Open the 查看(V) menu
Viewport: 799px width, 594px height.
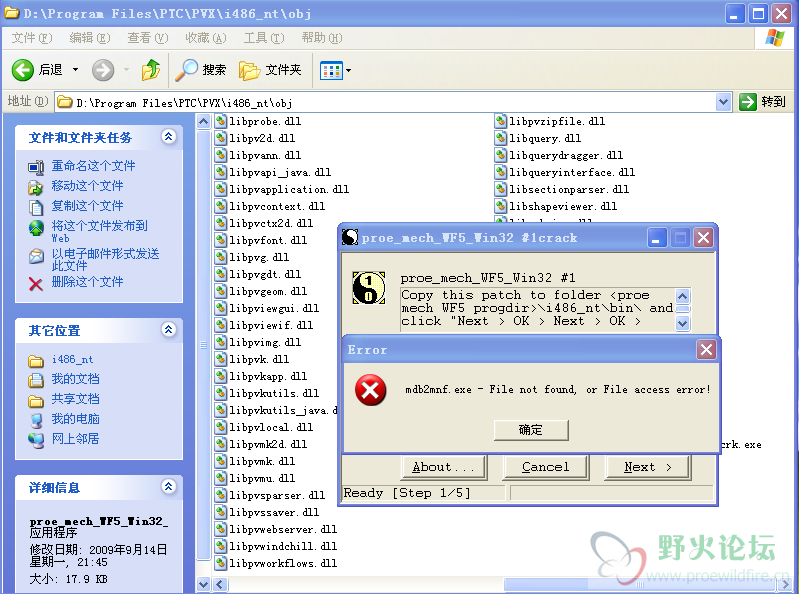(x=148, y=38)
